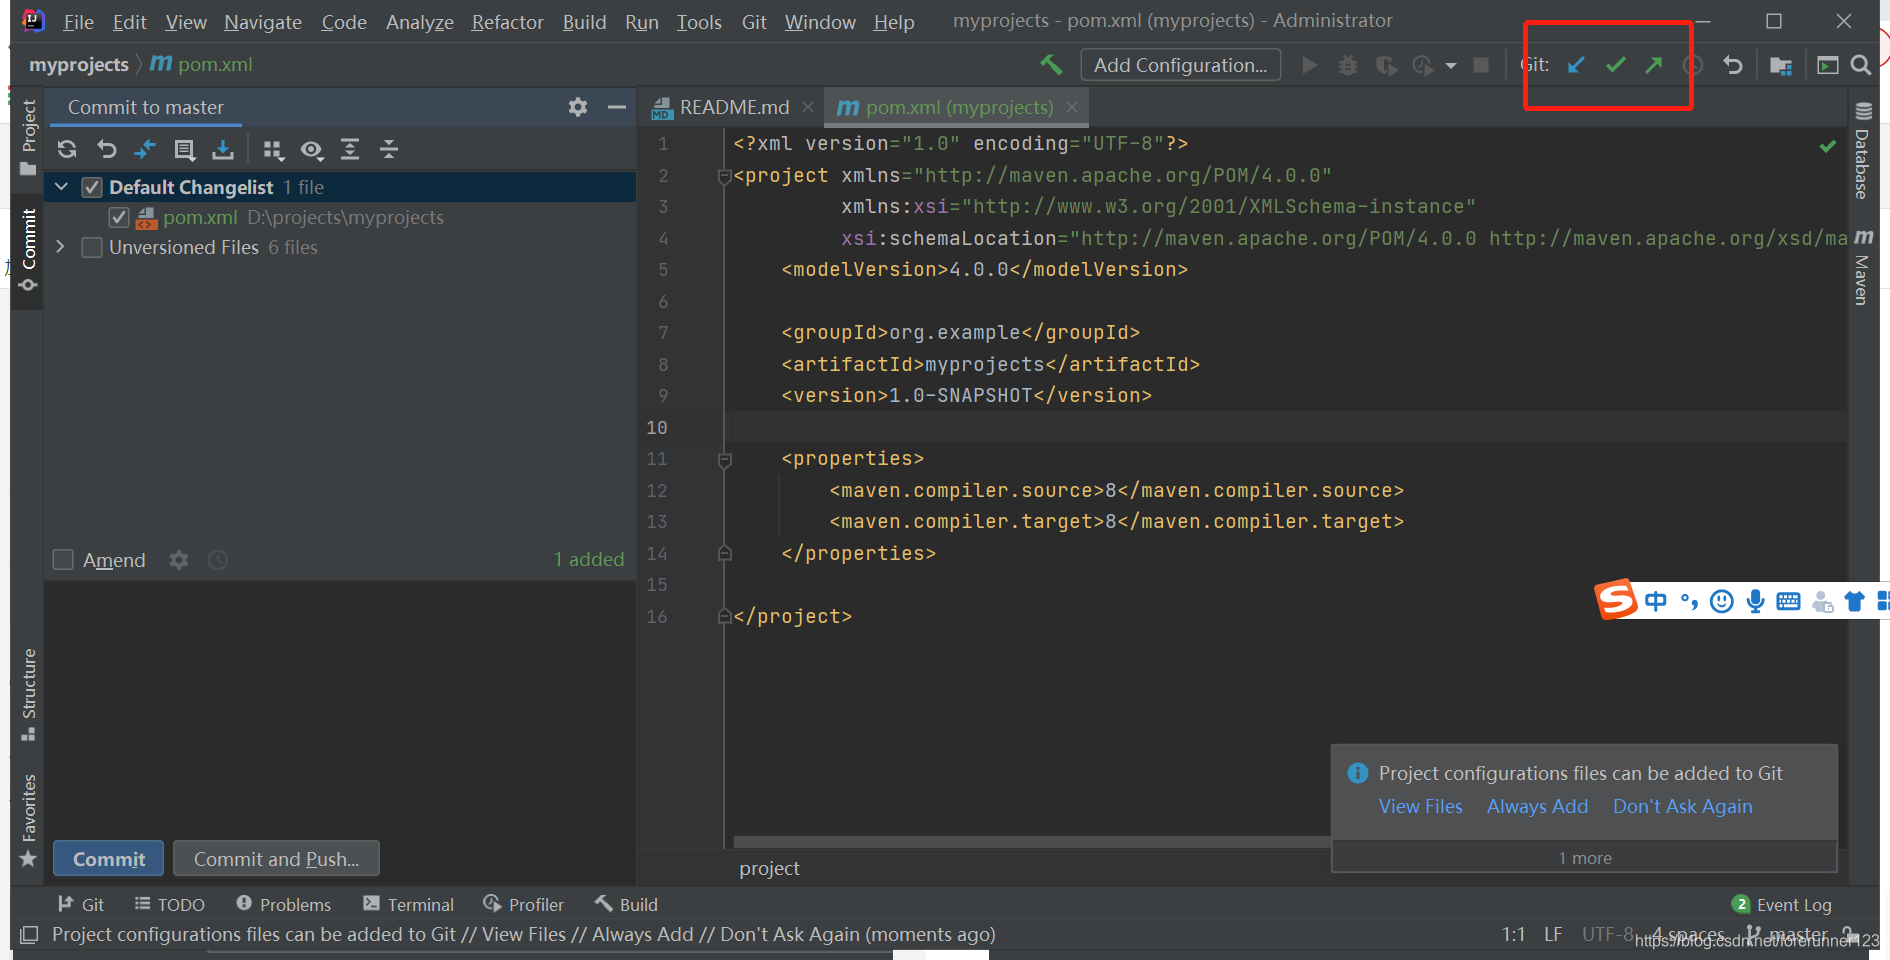Viewport: 1890px width, 960px height.
Task: Open the Favorites side tool window
Action: pyautogui.click(x=28, y=819)
